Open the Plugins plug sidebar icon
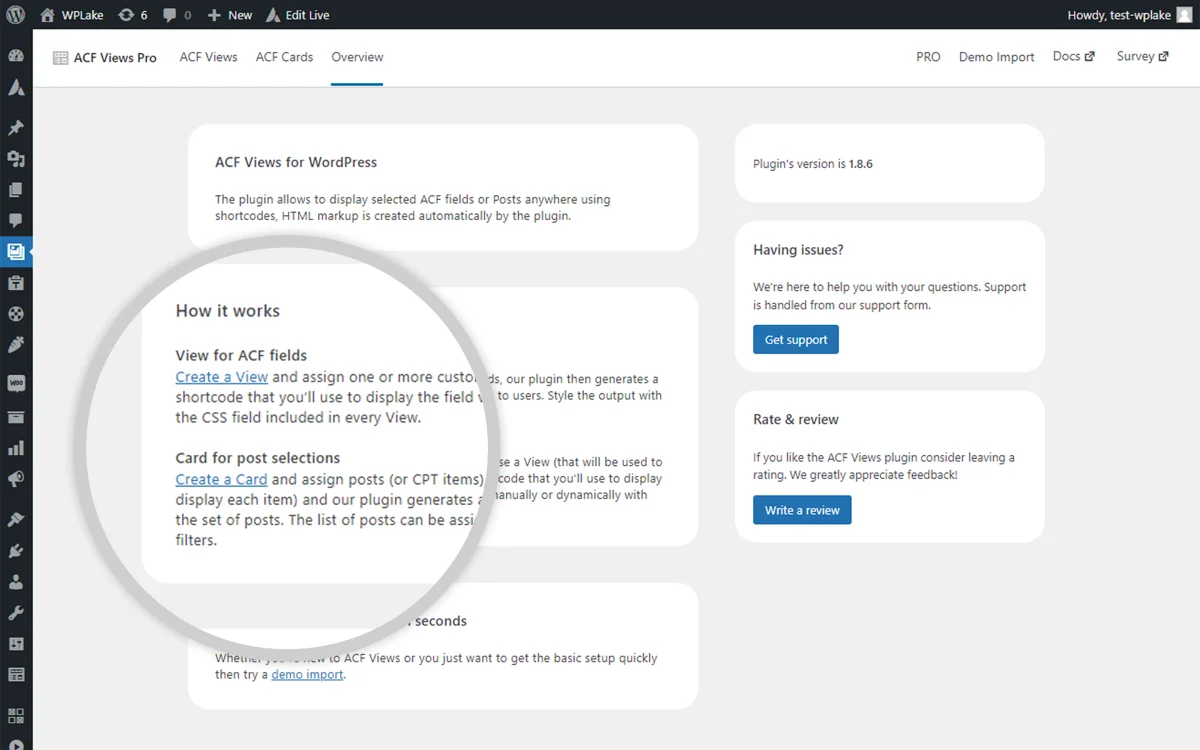 pos(16,551)
